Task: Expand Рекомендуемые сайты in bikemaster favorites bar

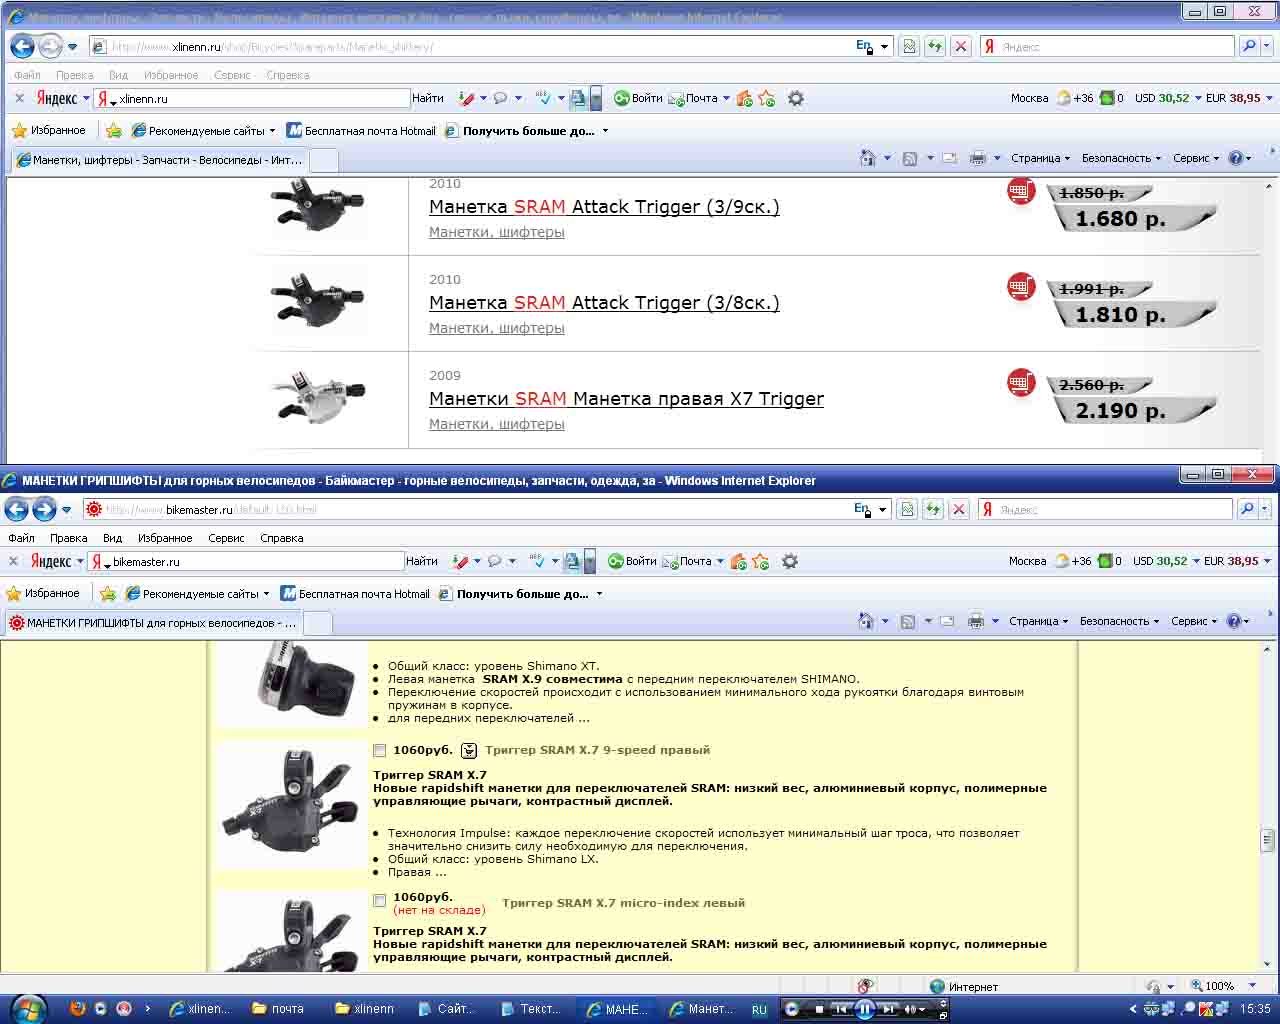Action: (x=198, y=594)
